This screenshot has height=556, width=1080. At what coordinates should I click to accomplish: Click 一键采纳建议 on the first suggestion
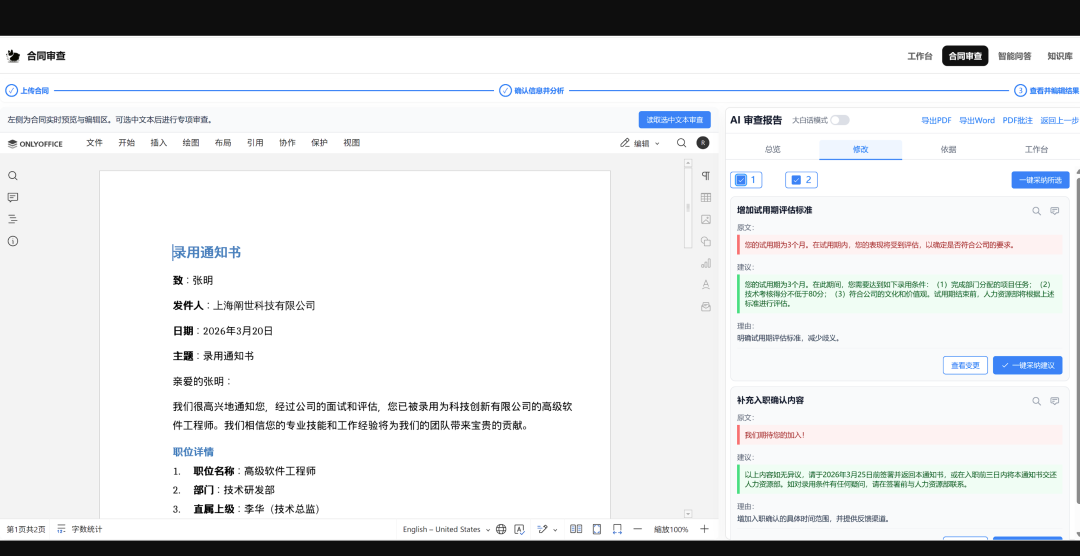point(1028,365)
